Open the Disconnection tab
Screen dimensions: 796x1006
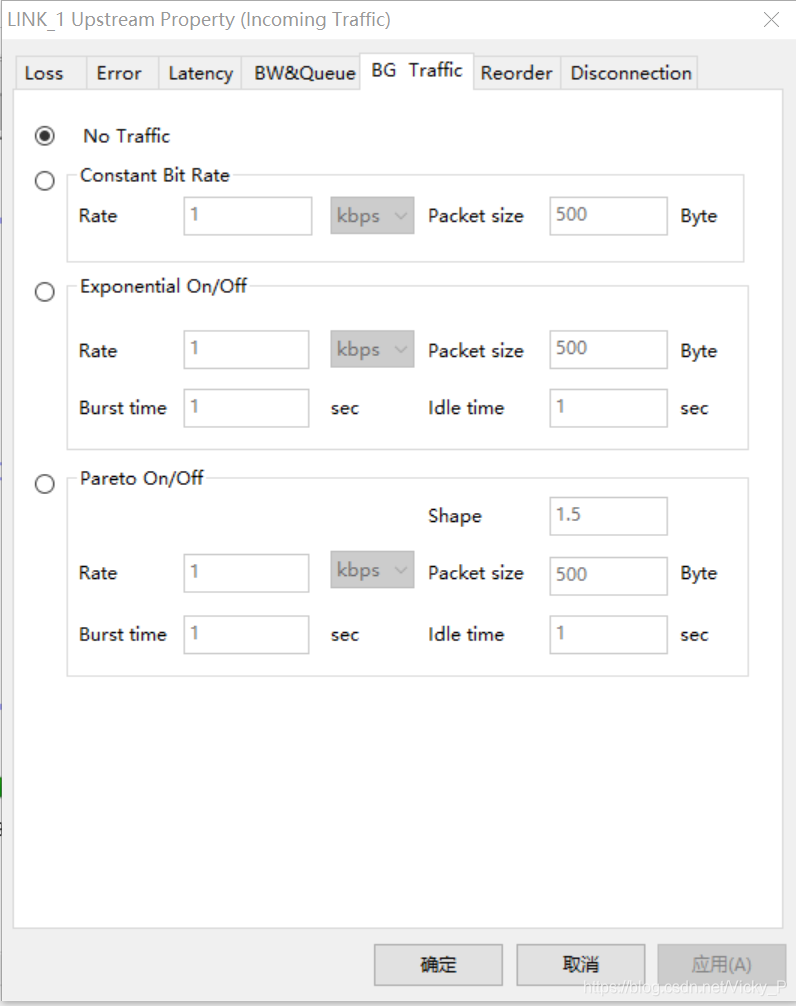click(630, 73)
